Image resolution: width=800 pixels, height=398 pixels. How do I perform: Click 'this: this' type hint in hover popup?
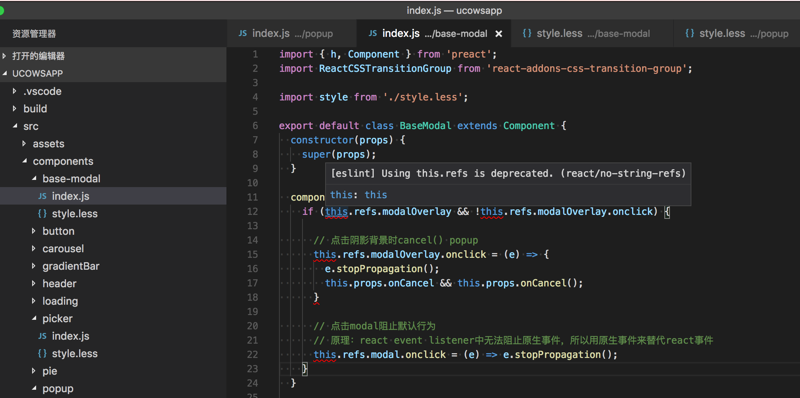[x=358, y=194]
